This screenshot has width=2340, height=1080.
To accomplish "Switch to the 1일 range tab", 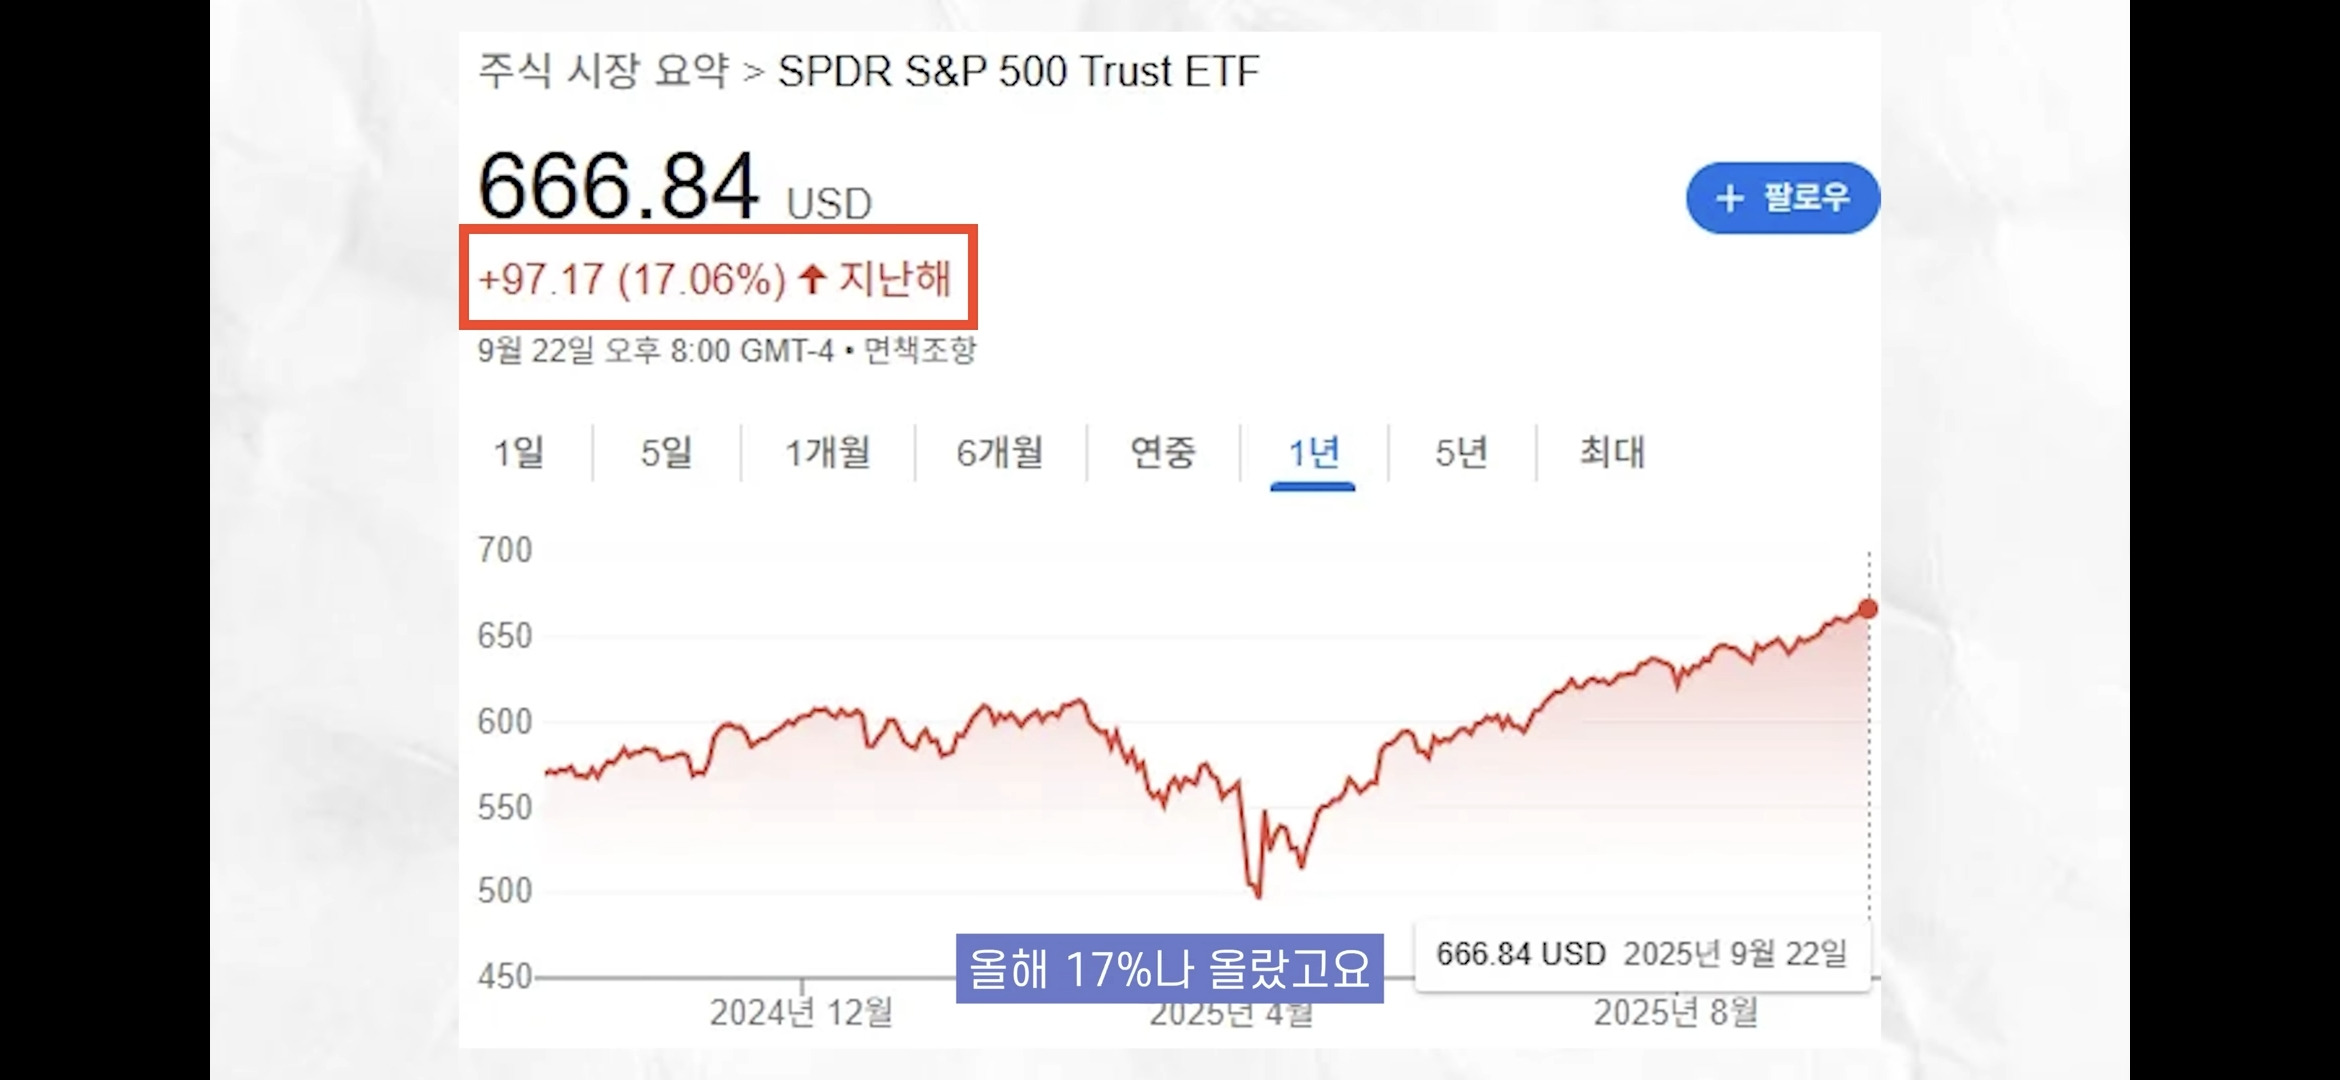I will pyautogui.click(x=519, y=453).
